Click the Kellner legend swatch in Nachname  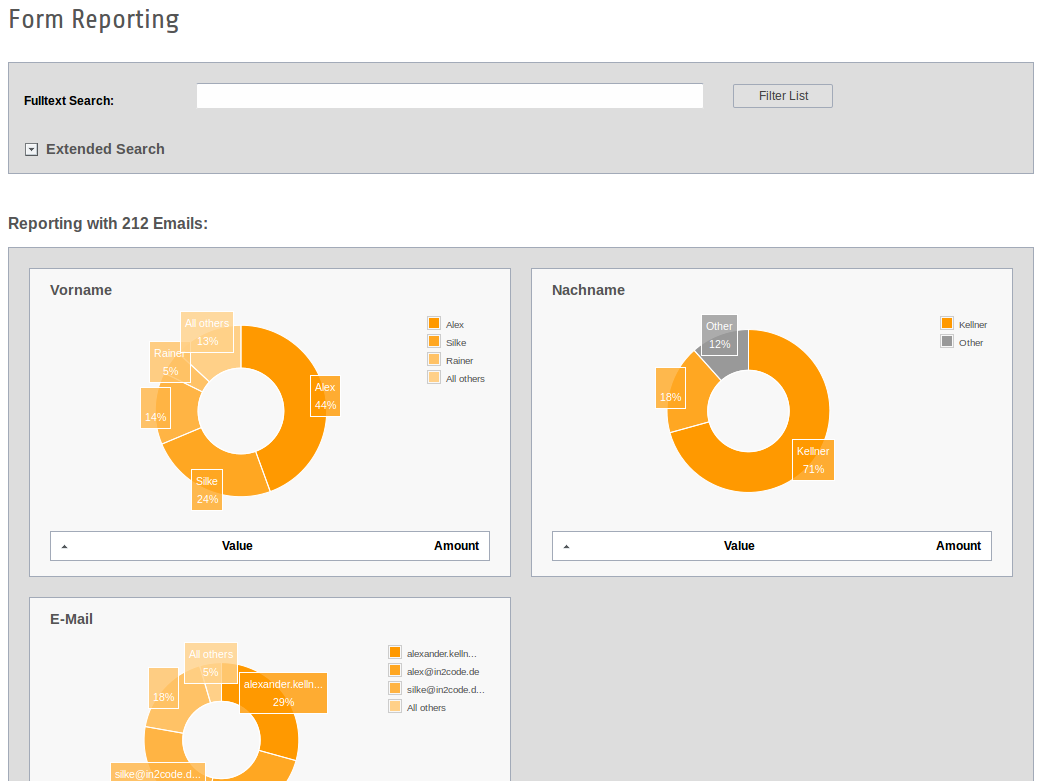tap(947, 323)
